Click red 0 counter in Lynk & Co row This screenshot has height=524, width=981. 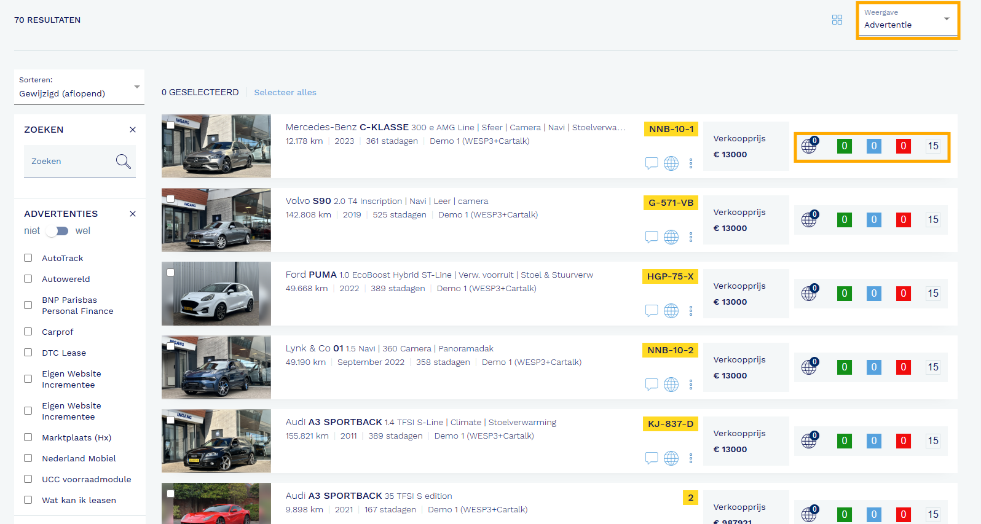pos(903,368)
